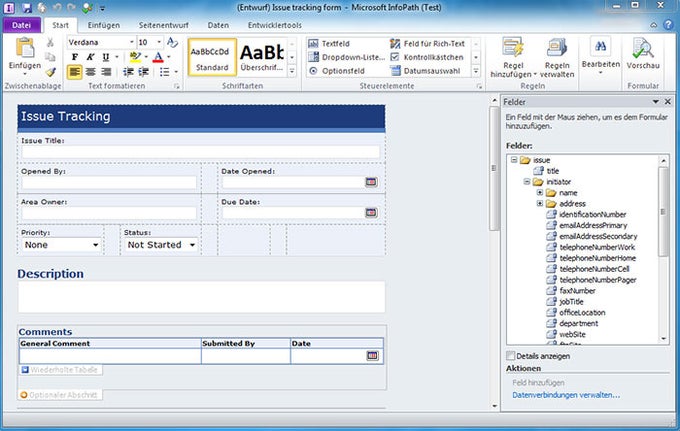Image resolution: width=680 pixels, height=431 pixels.
Task: Collapse the initiator folder node
Action: (x=526, y=182)
